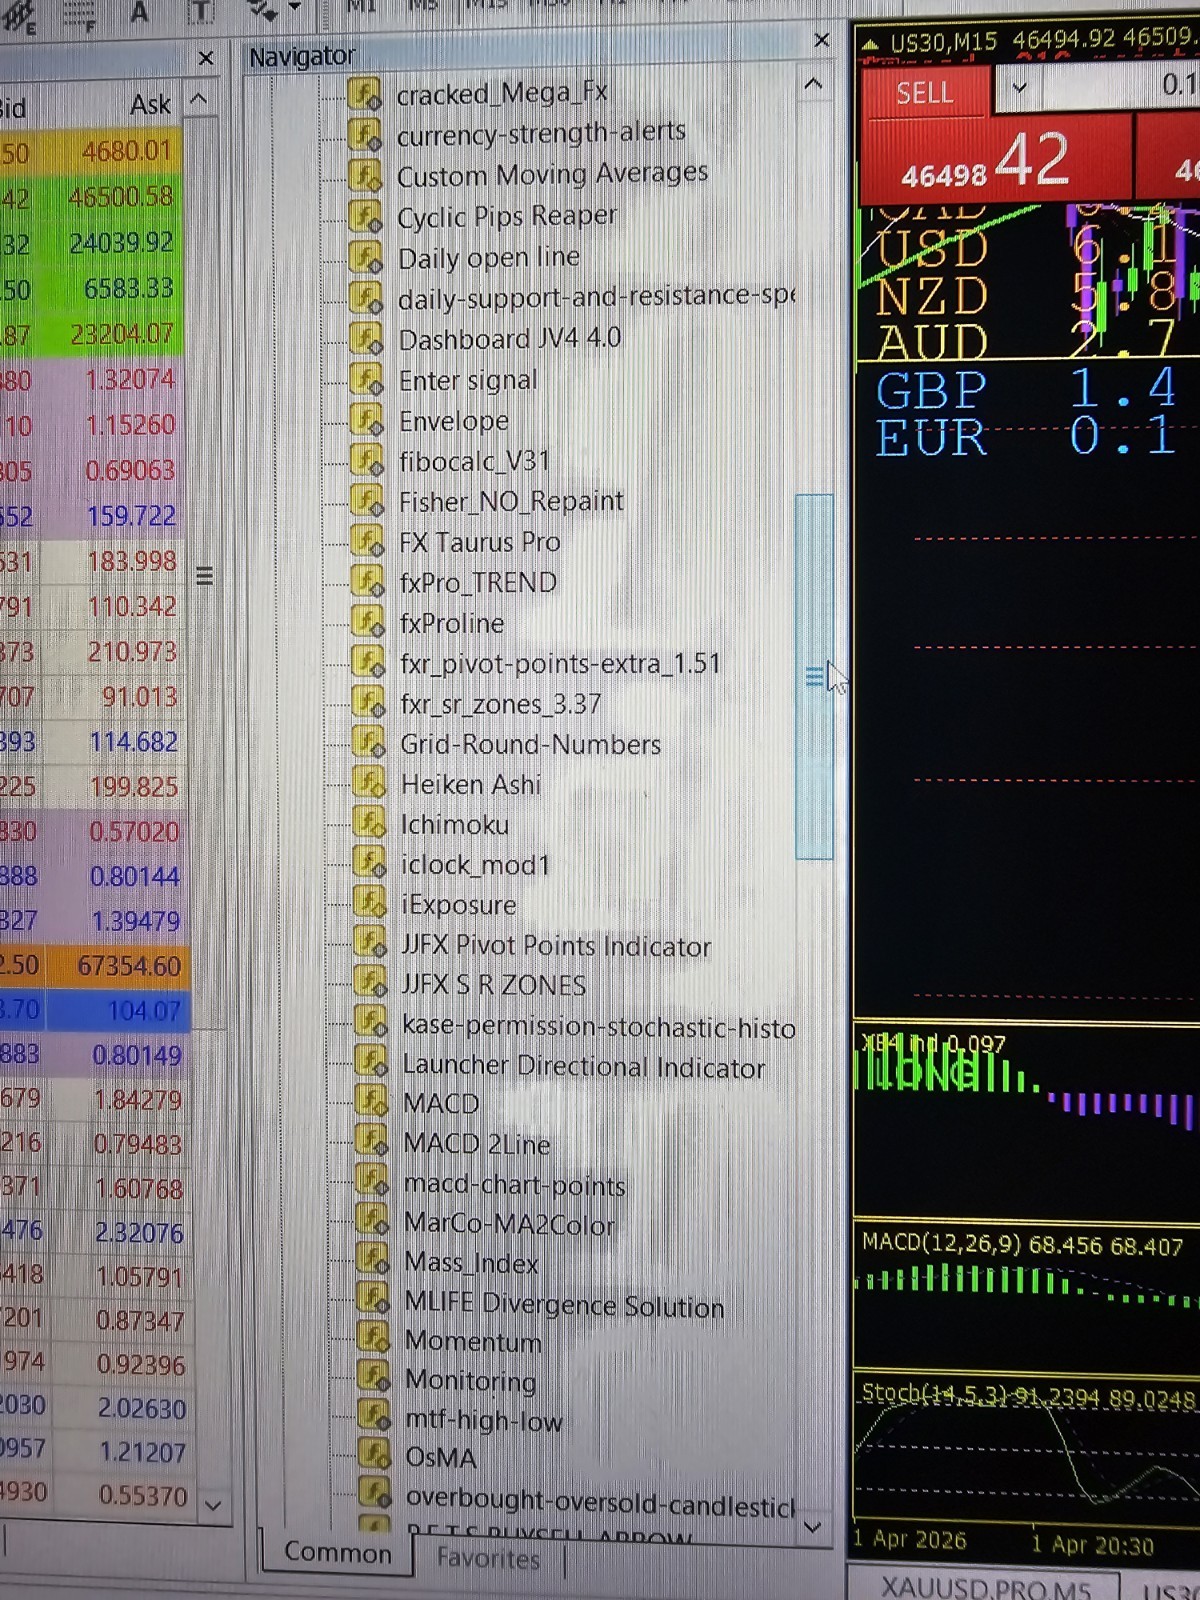This screenshot has width=1200, height=1600.
Task: Click the 104.07 ask price cell
Action: coord(144,1011)
